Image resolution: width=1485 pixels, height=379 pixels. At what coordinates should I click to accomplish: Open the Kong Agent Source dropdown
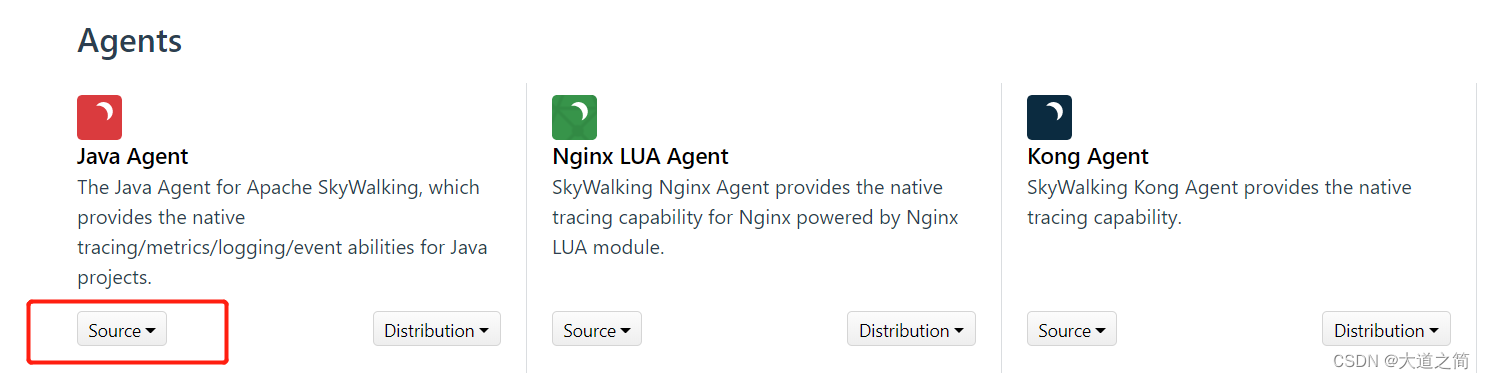pyautogui.click(x=1072, y=330)
